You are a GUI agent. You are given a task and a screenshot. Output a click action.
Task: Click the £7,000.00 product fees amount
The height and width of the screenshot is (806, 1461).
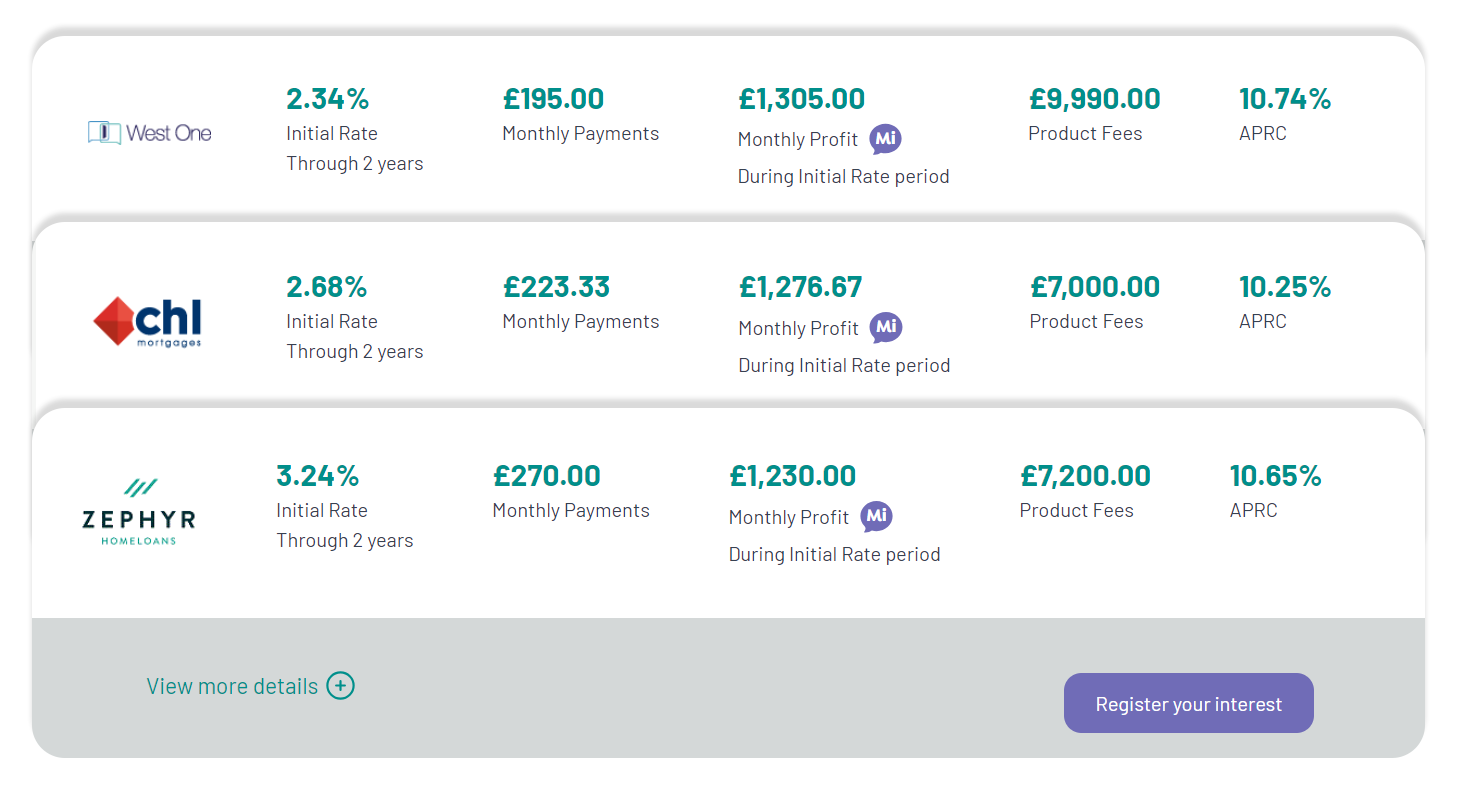[1095, 287]
